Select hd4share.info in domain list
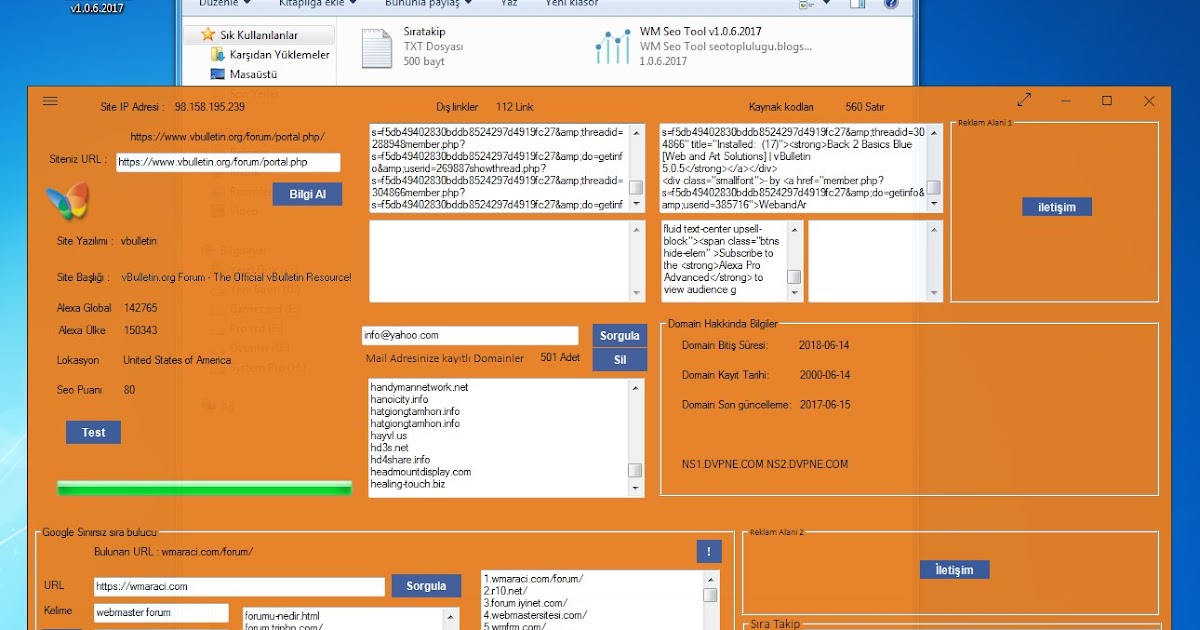This screenshot has height=630, width=1200. click(x=400, y=460)
